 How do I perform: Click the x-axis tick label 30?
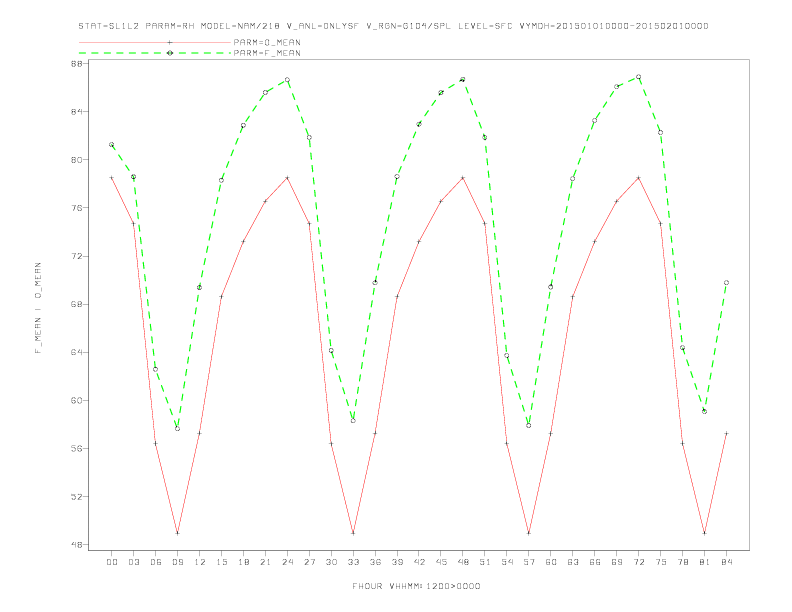[331, 562]
